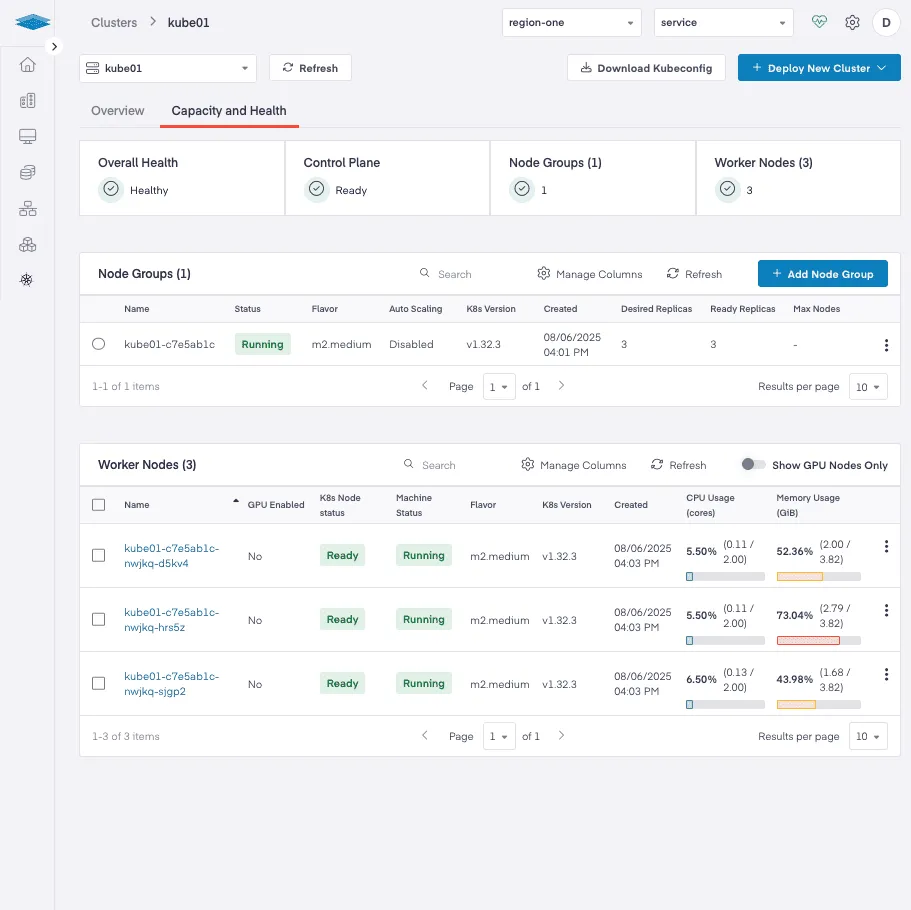
Task: Click the Running status badge of node group
Action: click(262, 344)
